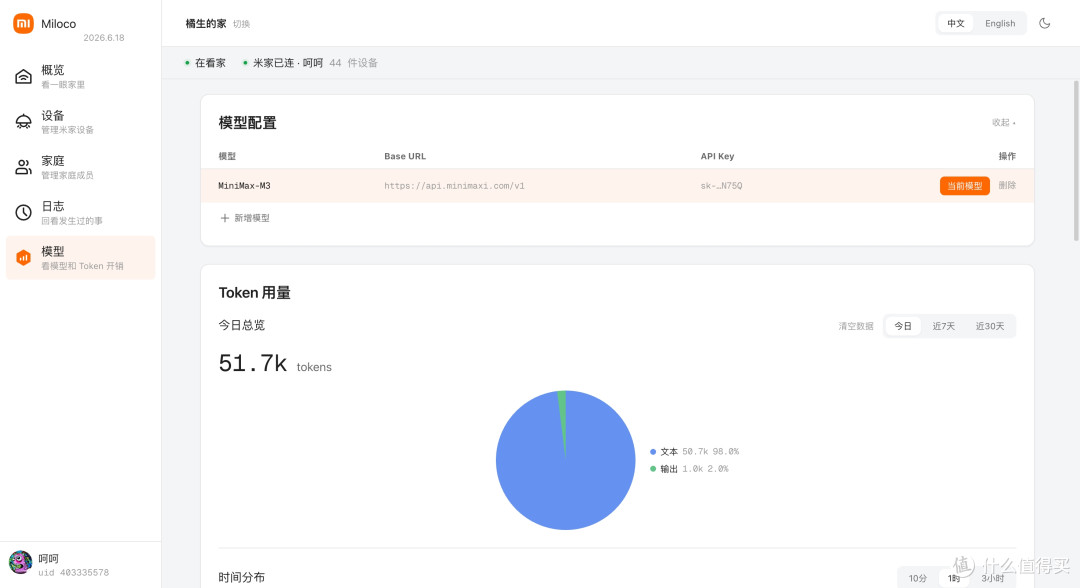Switch language to 中文

point(955,23)
